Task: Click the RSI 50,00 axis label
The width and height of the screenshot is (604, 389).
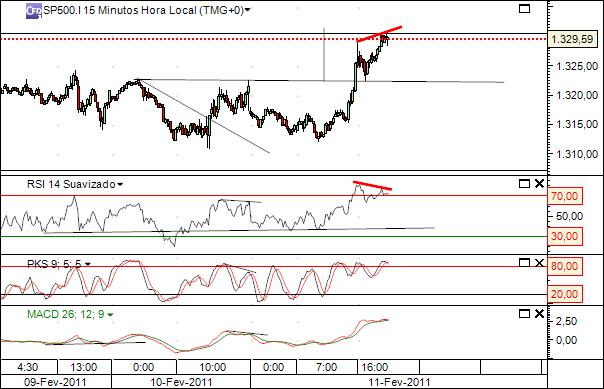Action: pyautogui.click(x=569, y=216)
